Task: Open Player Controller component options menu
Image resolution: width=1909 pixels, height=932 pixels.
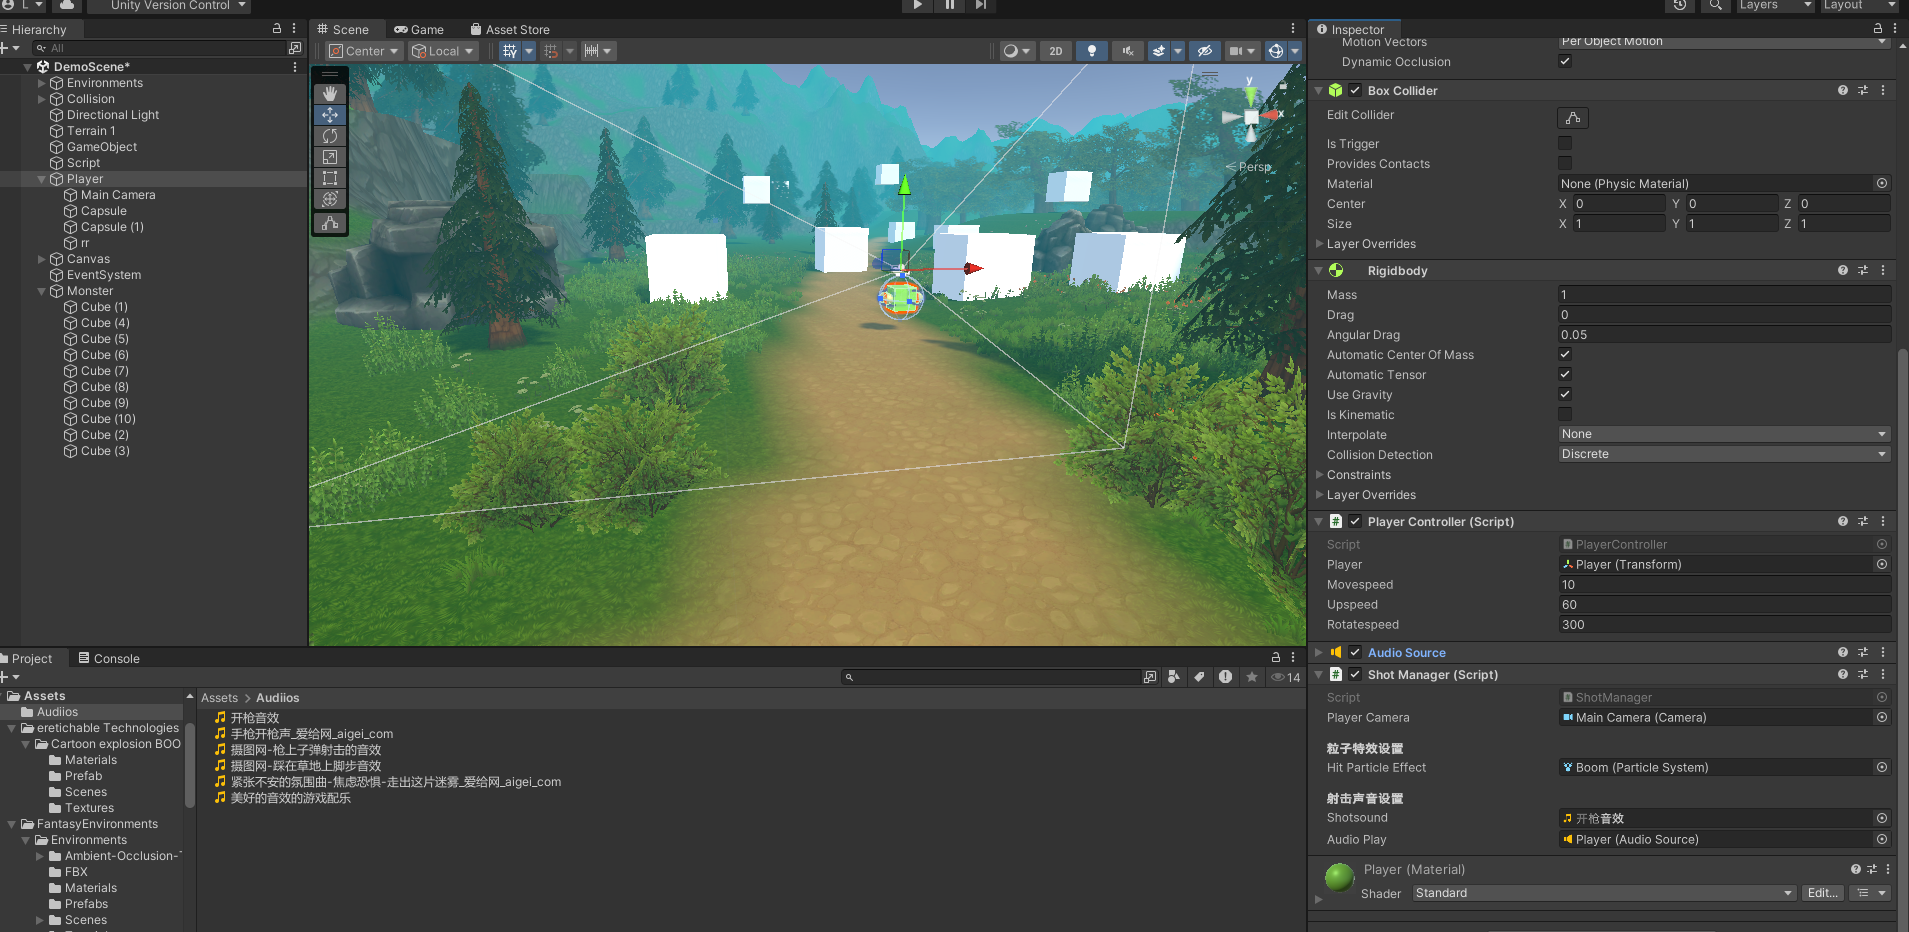Action: [1883, 521]
